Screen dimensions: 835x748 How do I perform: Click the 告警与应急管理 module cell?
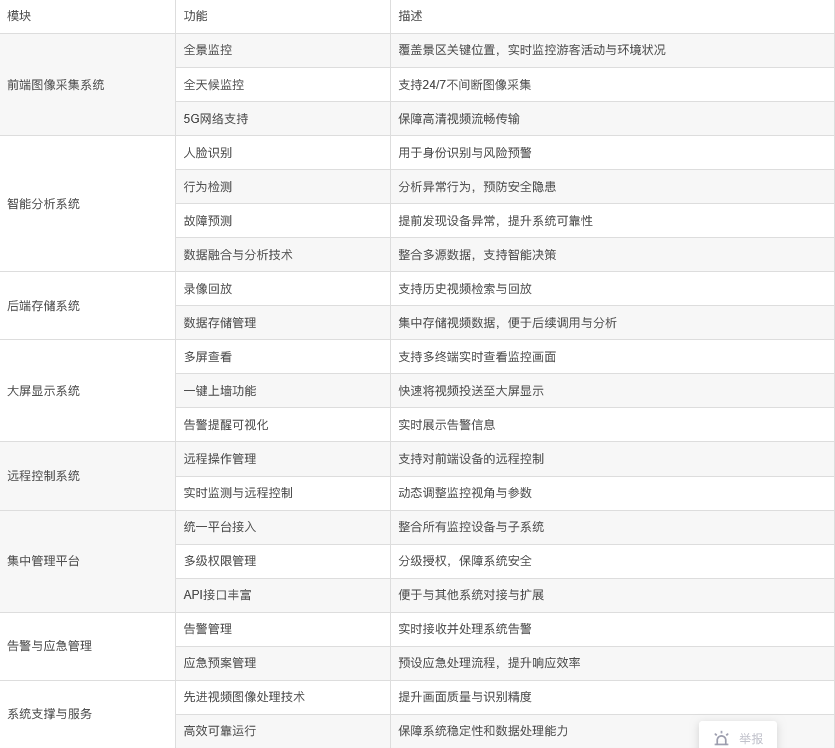pos(49,645)
